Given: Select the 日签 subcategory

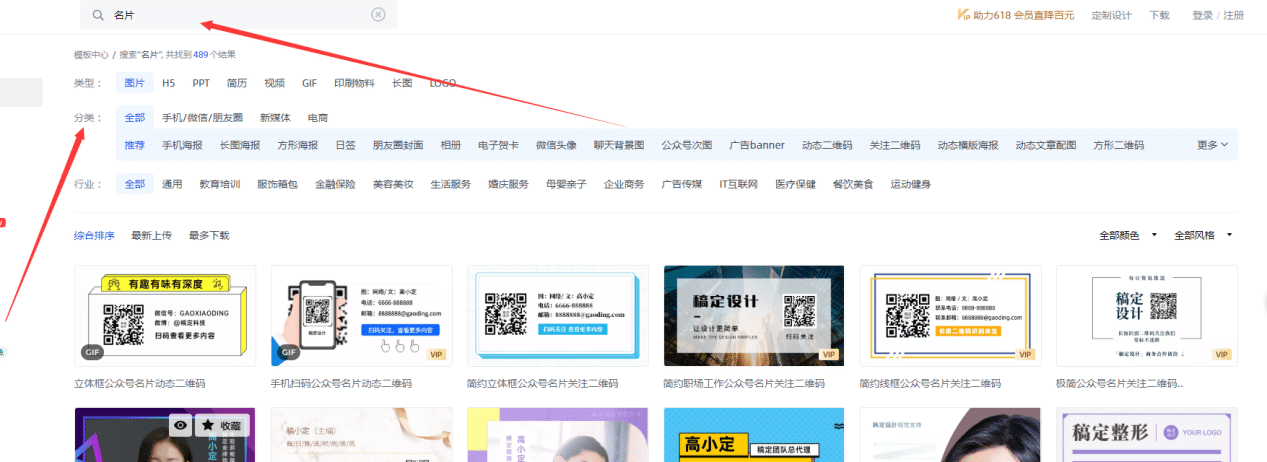Looking at the screenshot, I should pyautogui.click(x=345, y=145).
